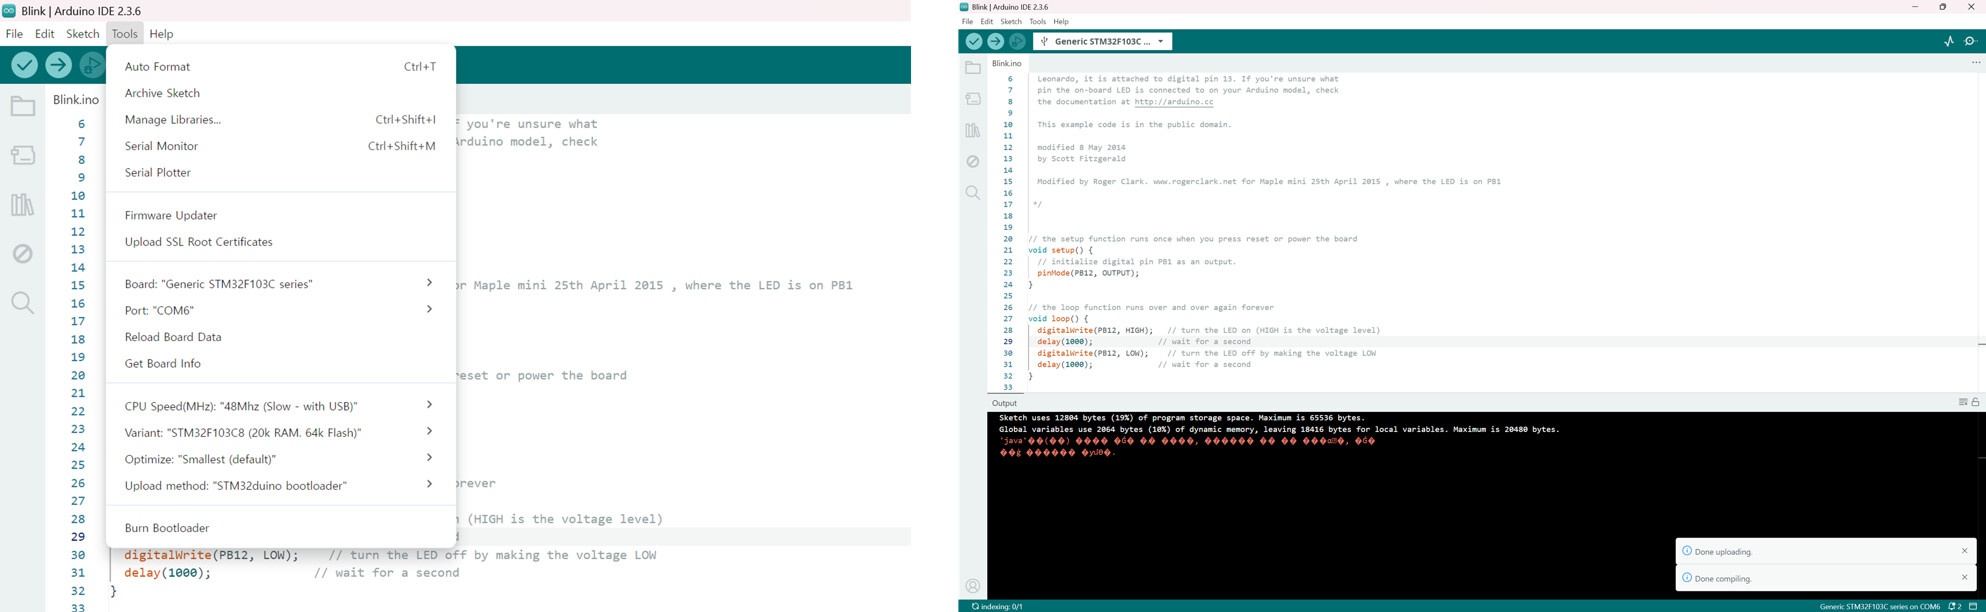Viewport: 1986px width, 612px height.
Task: Open editor more-actions ellipsis in right window
Action: coord(1976,63)
